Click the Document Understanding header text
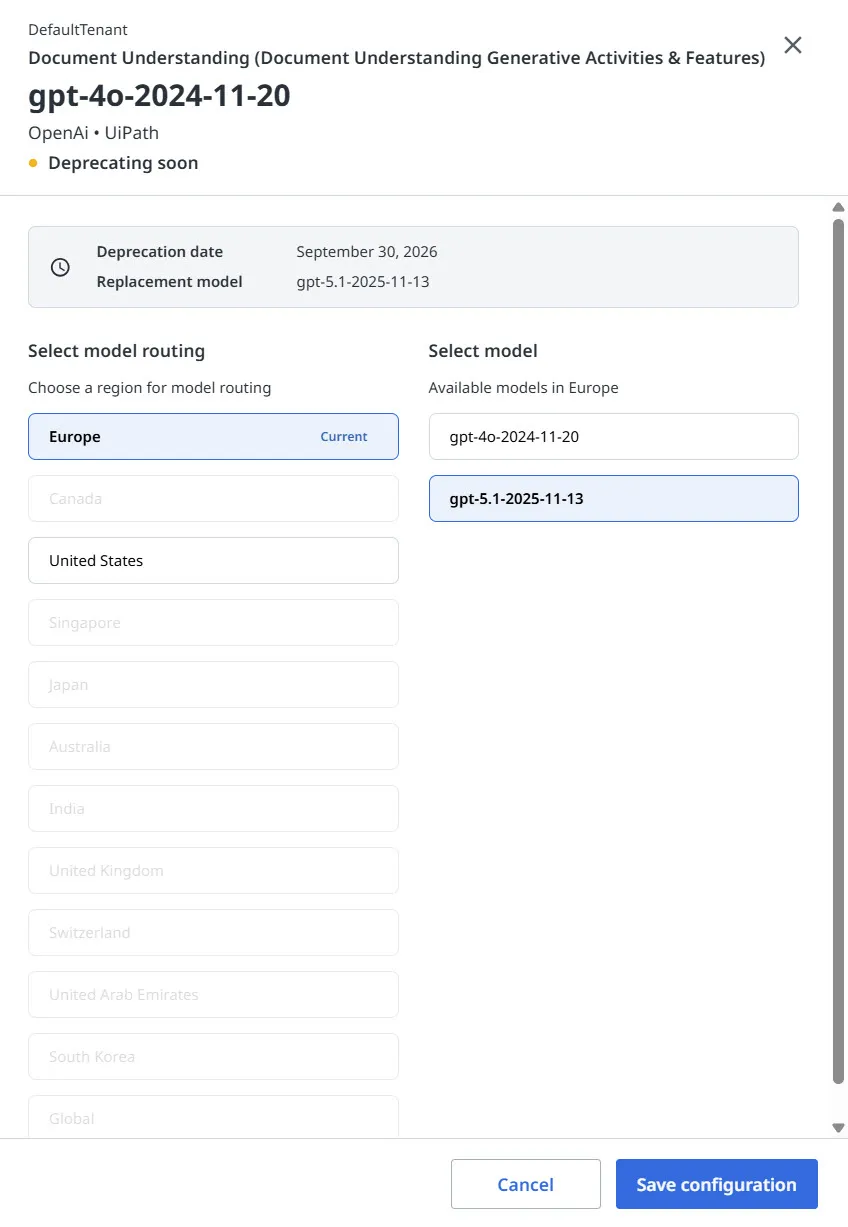The image size is (848, 1227). coord(397,58)
